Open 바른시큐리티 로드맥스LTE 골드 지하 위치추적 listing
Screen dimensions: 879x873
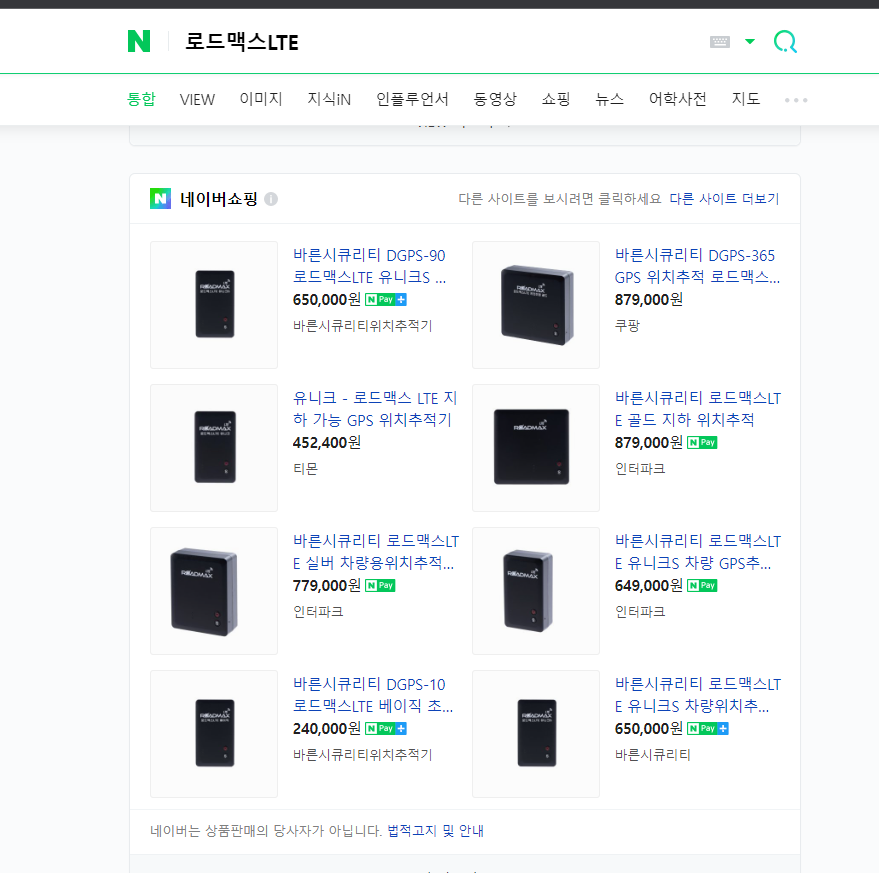click(x=697, y=409)
